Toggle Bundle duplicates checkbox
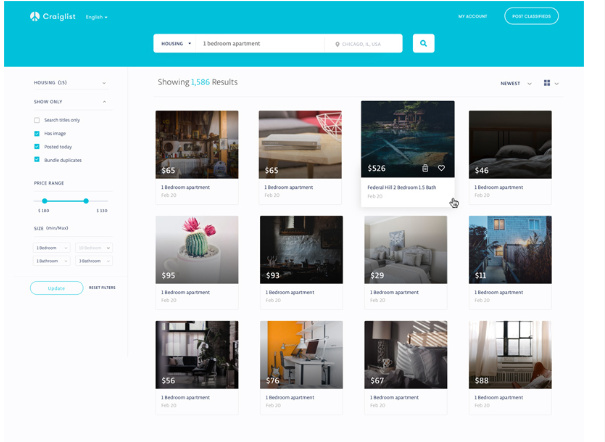605x442 pixels. pos(37,159)
